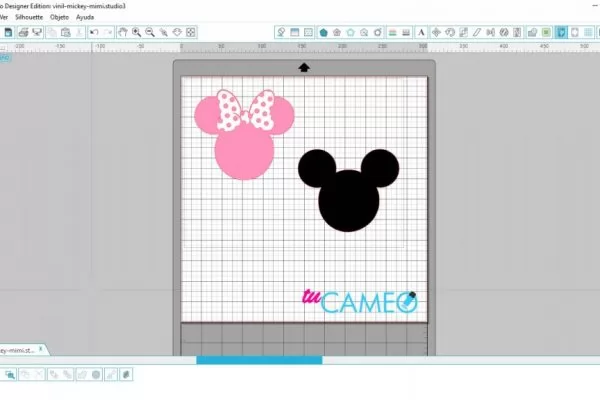Switch to the mickey-mimi document tab
The image size is (600, 400).
[x=17, y=350]
